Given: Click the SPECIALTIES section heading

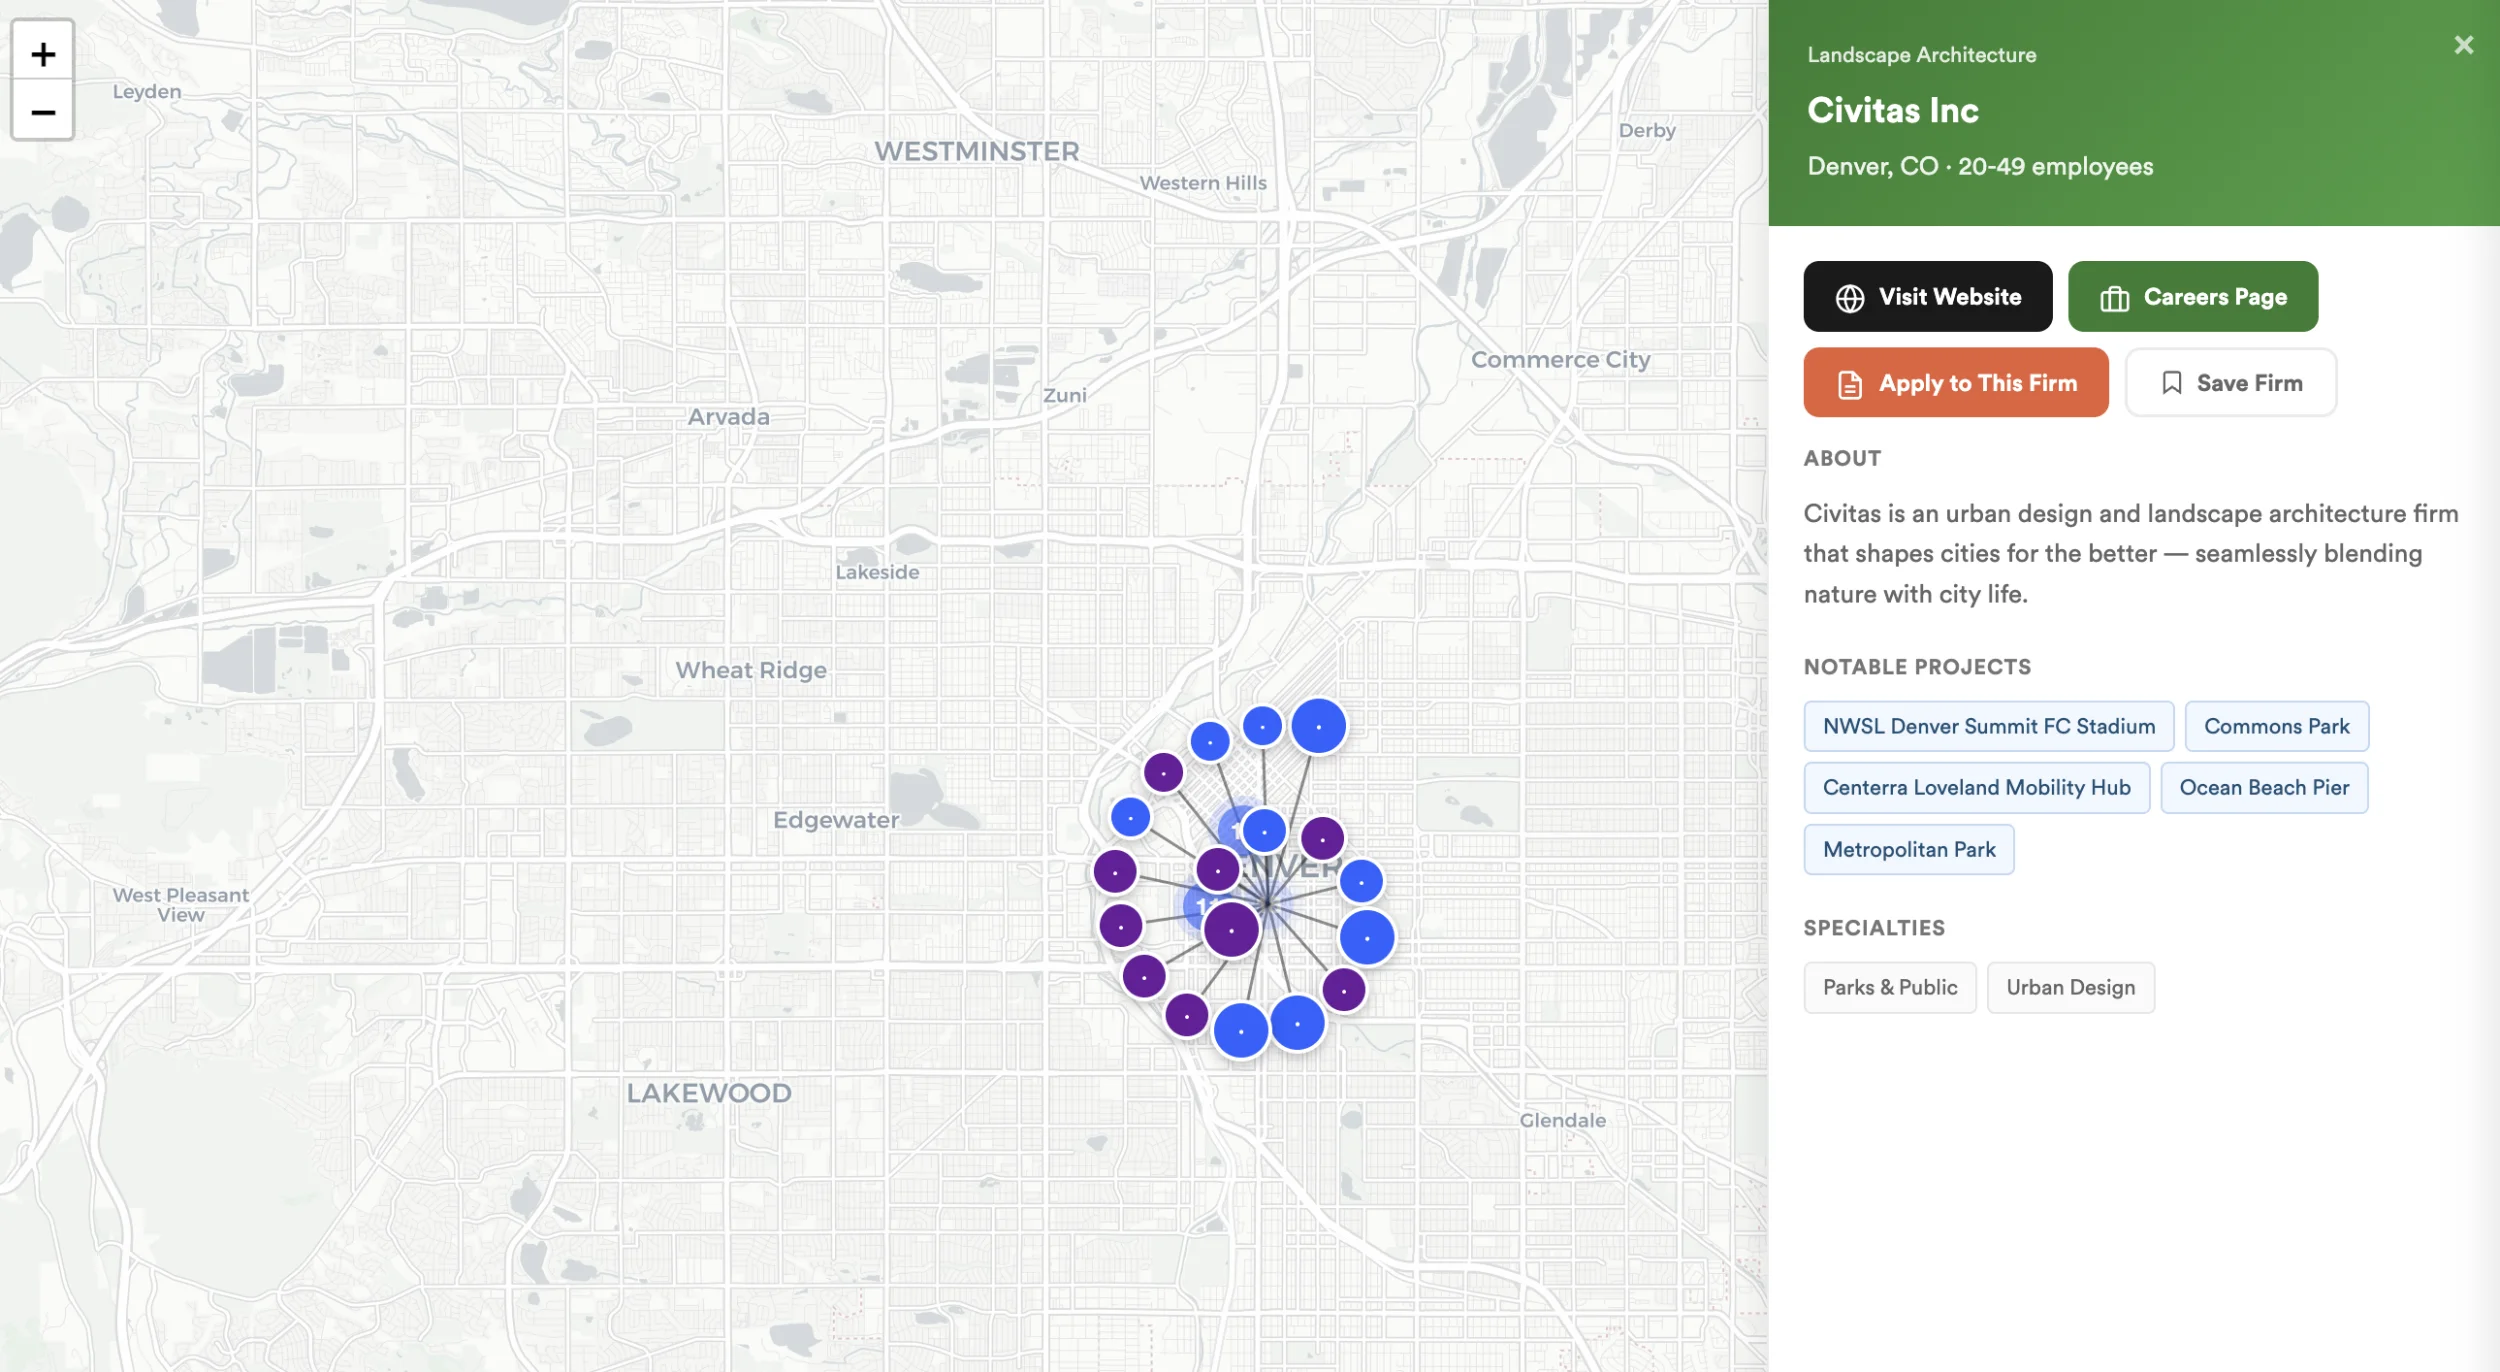Looking at the screenshot, I should [1874, 929].
